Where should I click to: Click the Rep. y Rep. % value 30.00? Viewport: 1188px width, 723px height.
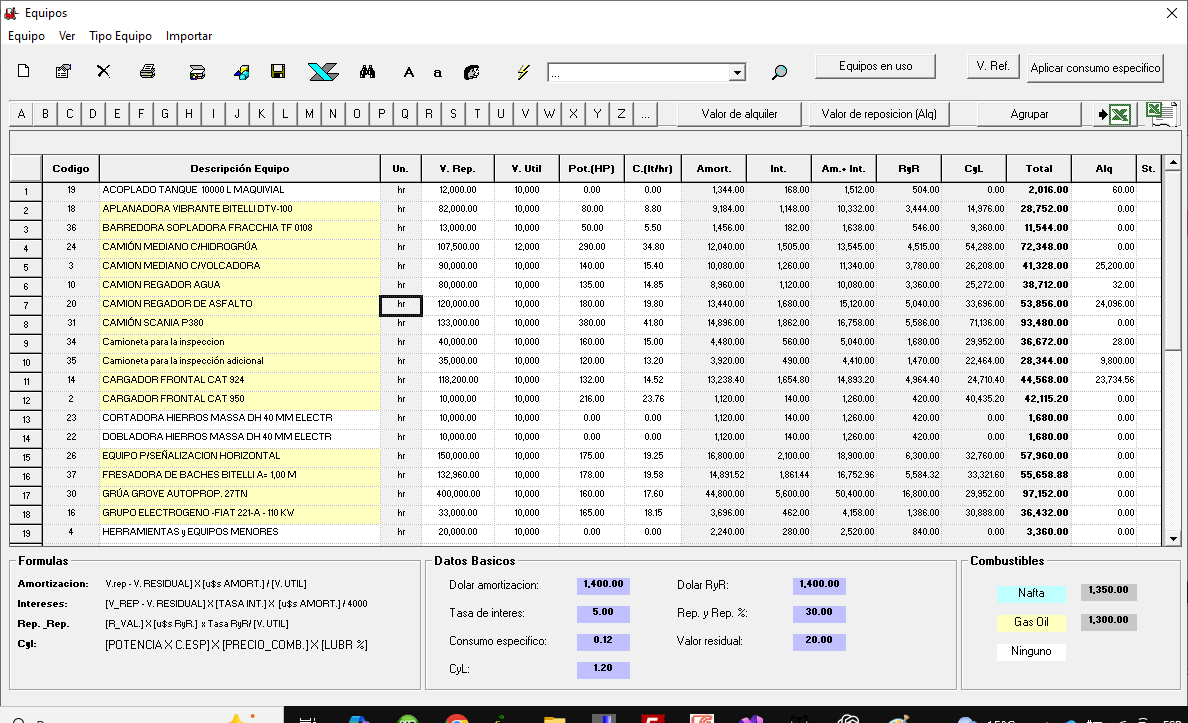(x=819, y=612)
